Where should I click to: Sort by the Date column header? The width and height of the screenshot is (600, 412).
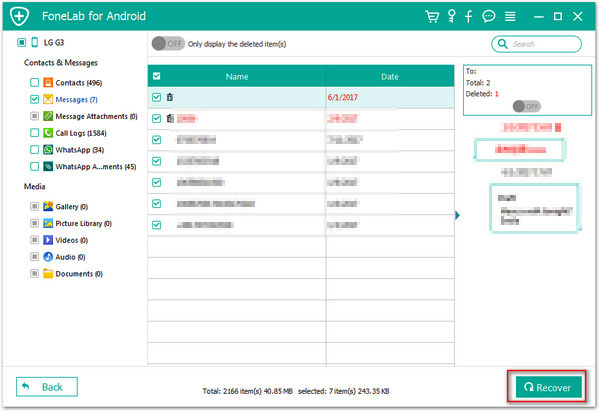click(390, 77)
